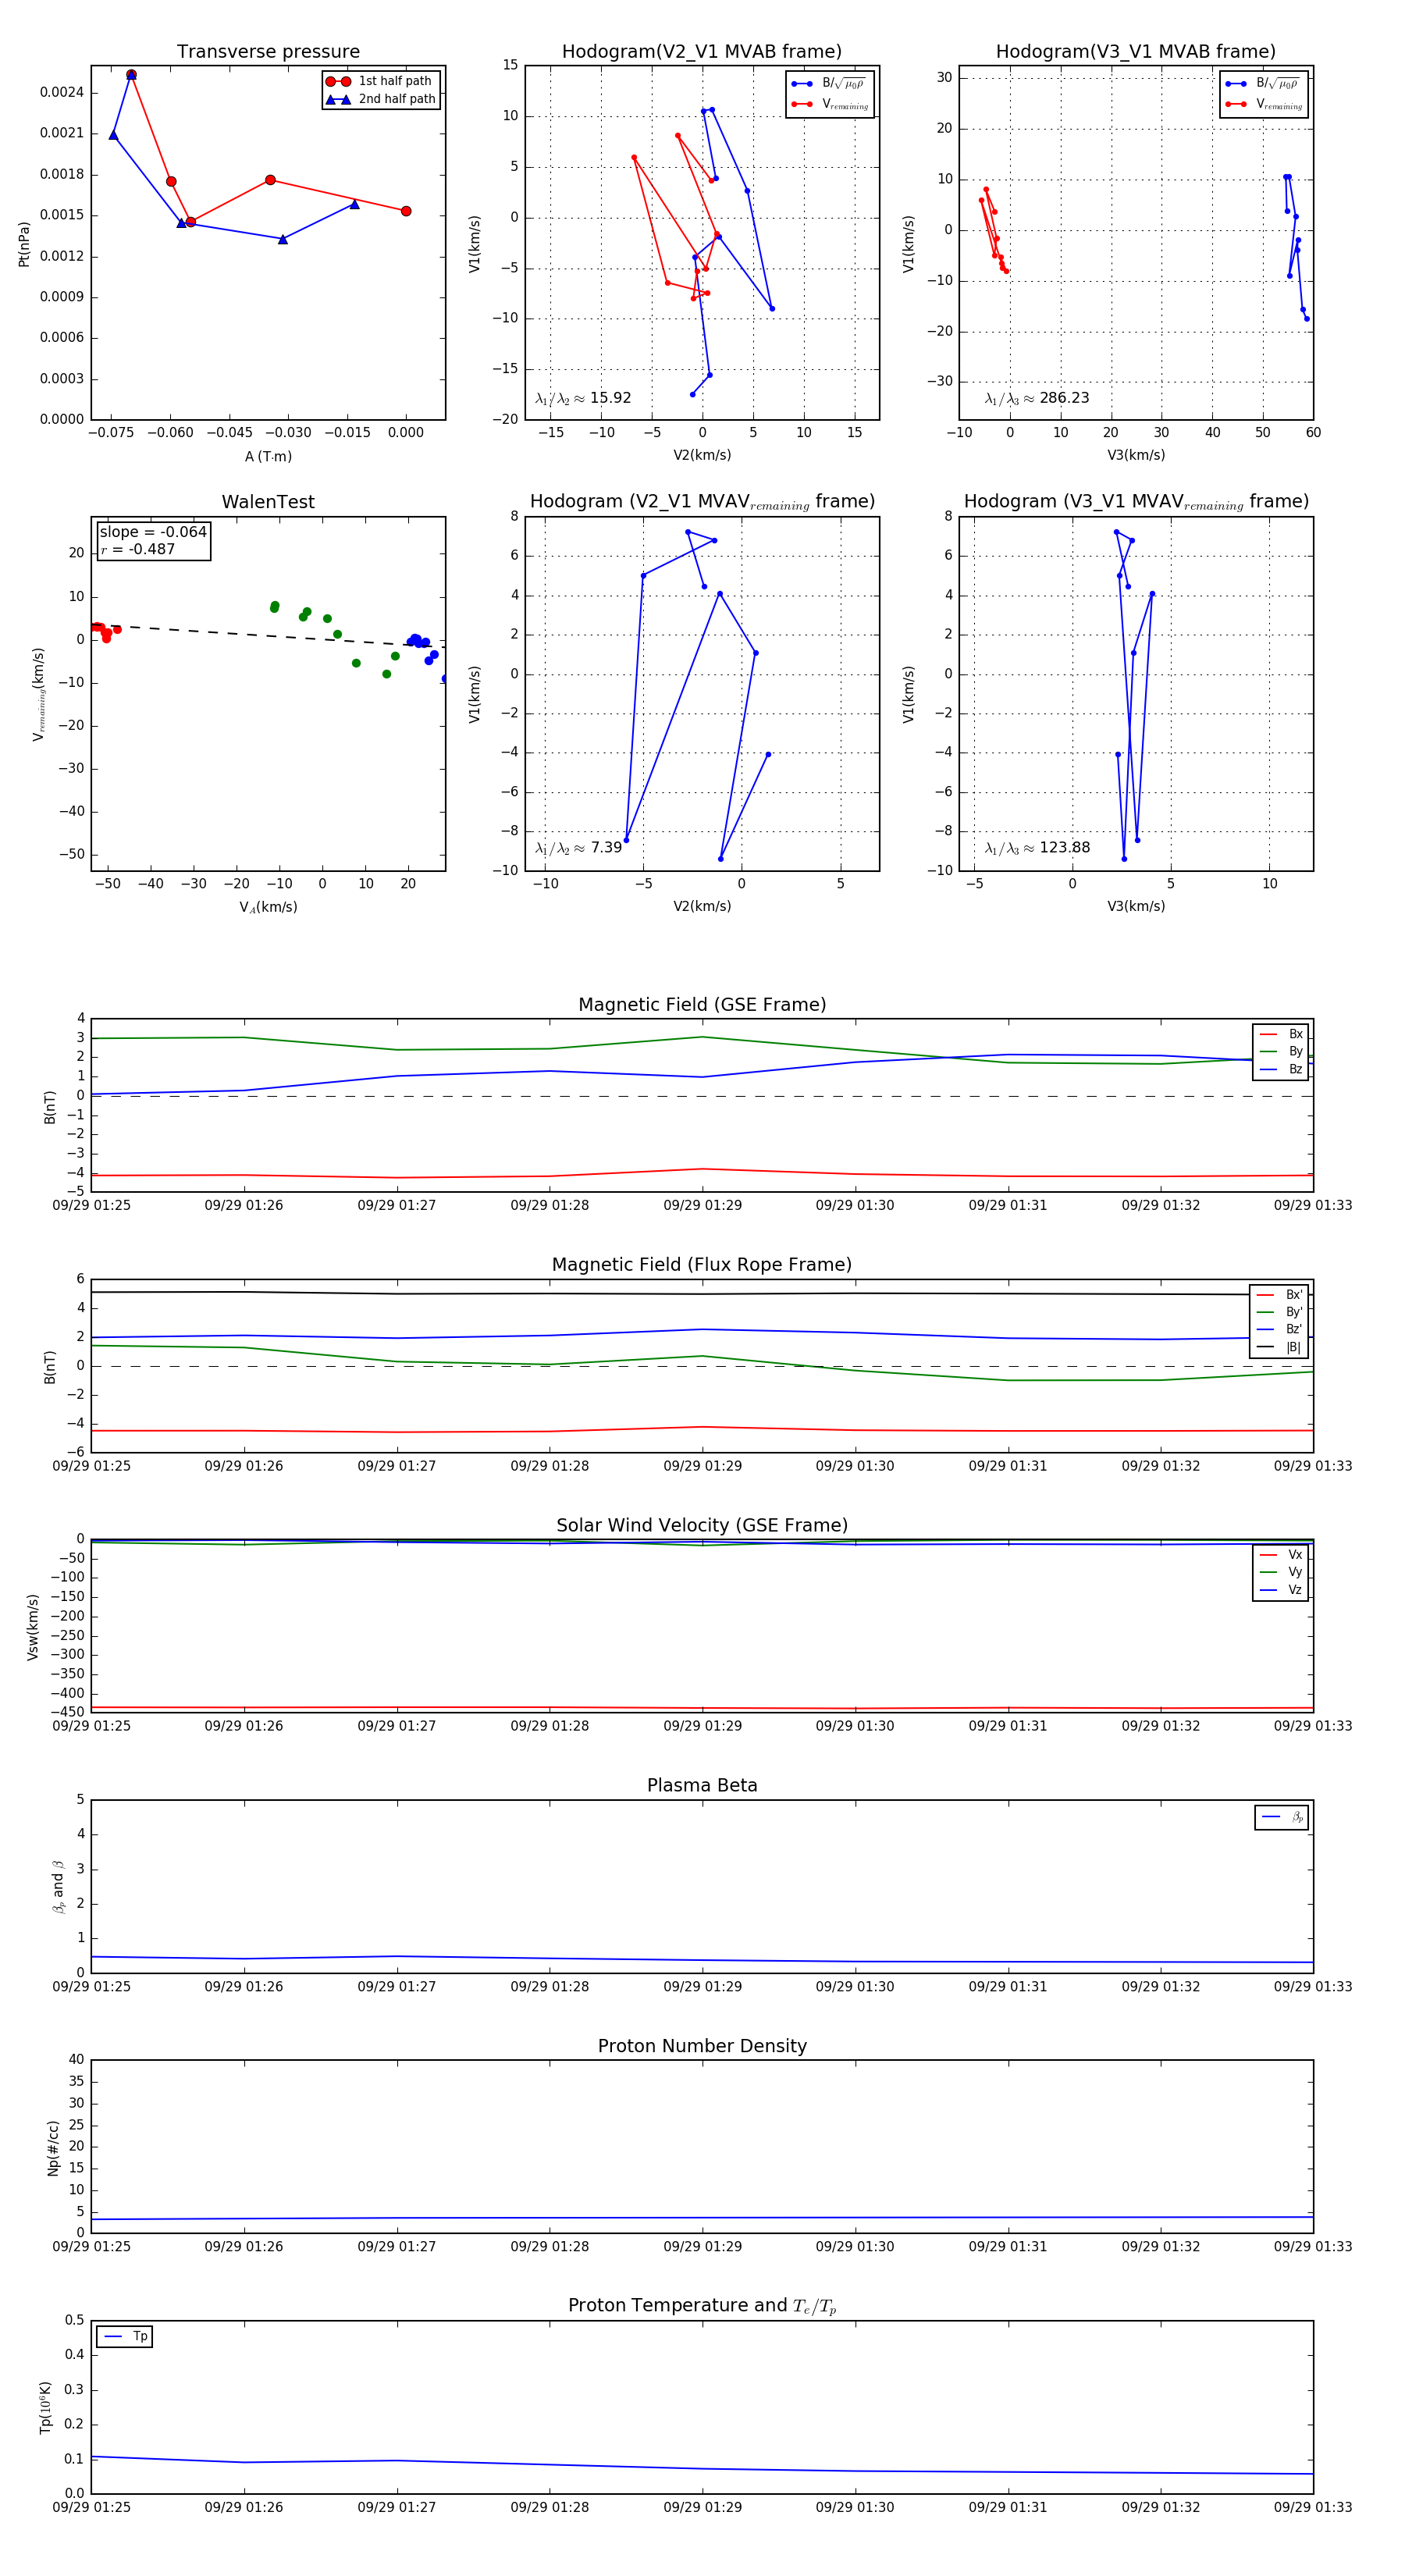Click the WalenTest slope and r annotation box
The height and width of the screenshot is (2576, 1405).
click(153, 541)
